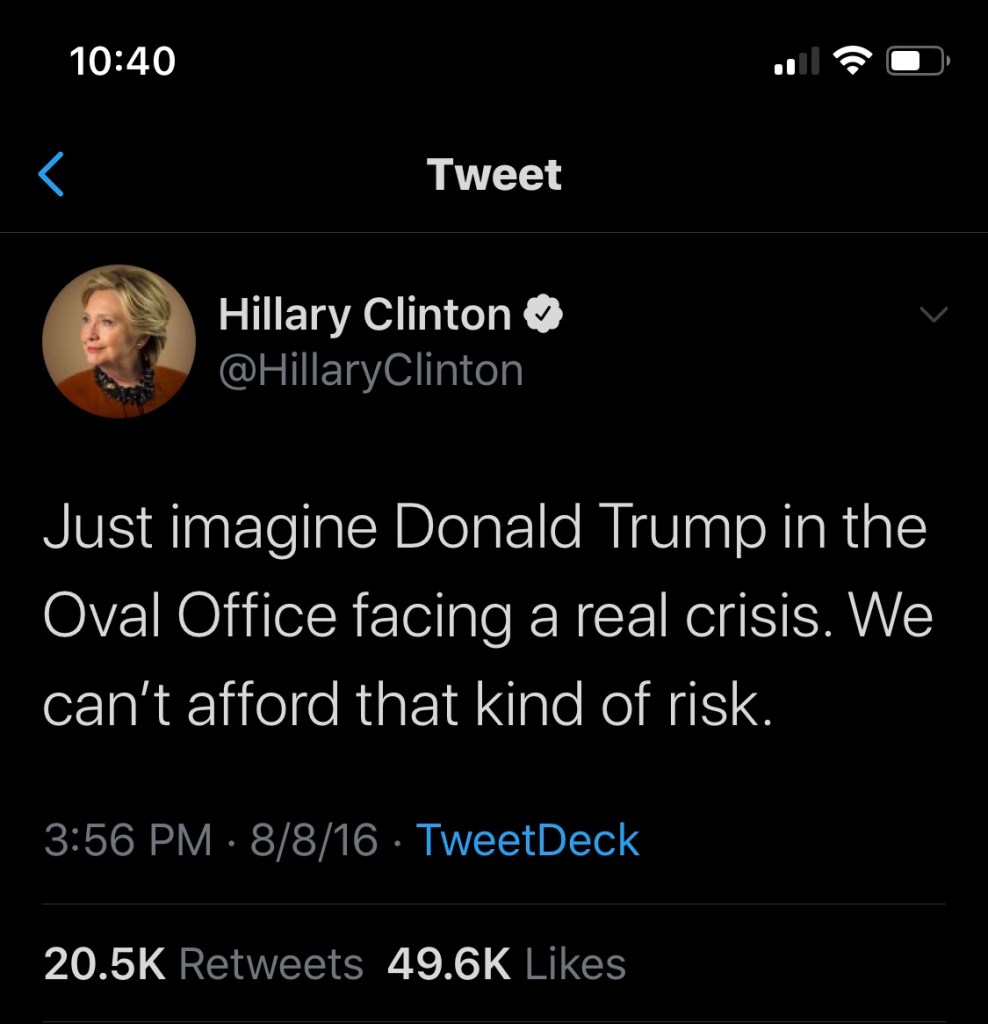Click the 8/8/16 tweet date
This screenshot has height=1024, width=988.
point(314,839)
